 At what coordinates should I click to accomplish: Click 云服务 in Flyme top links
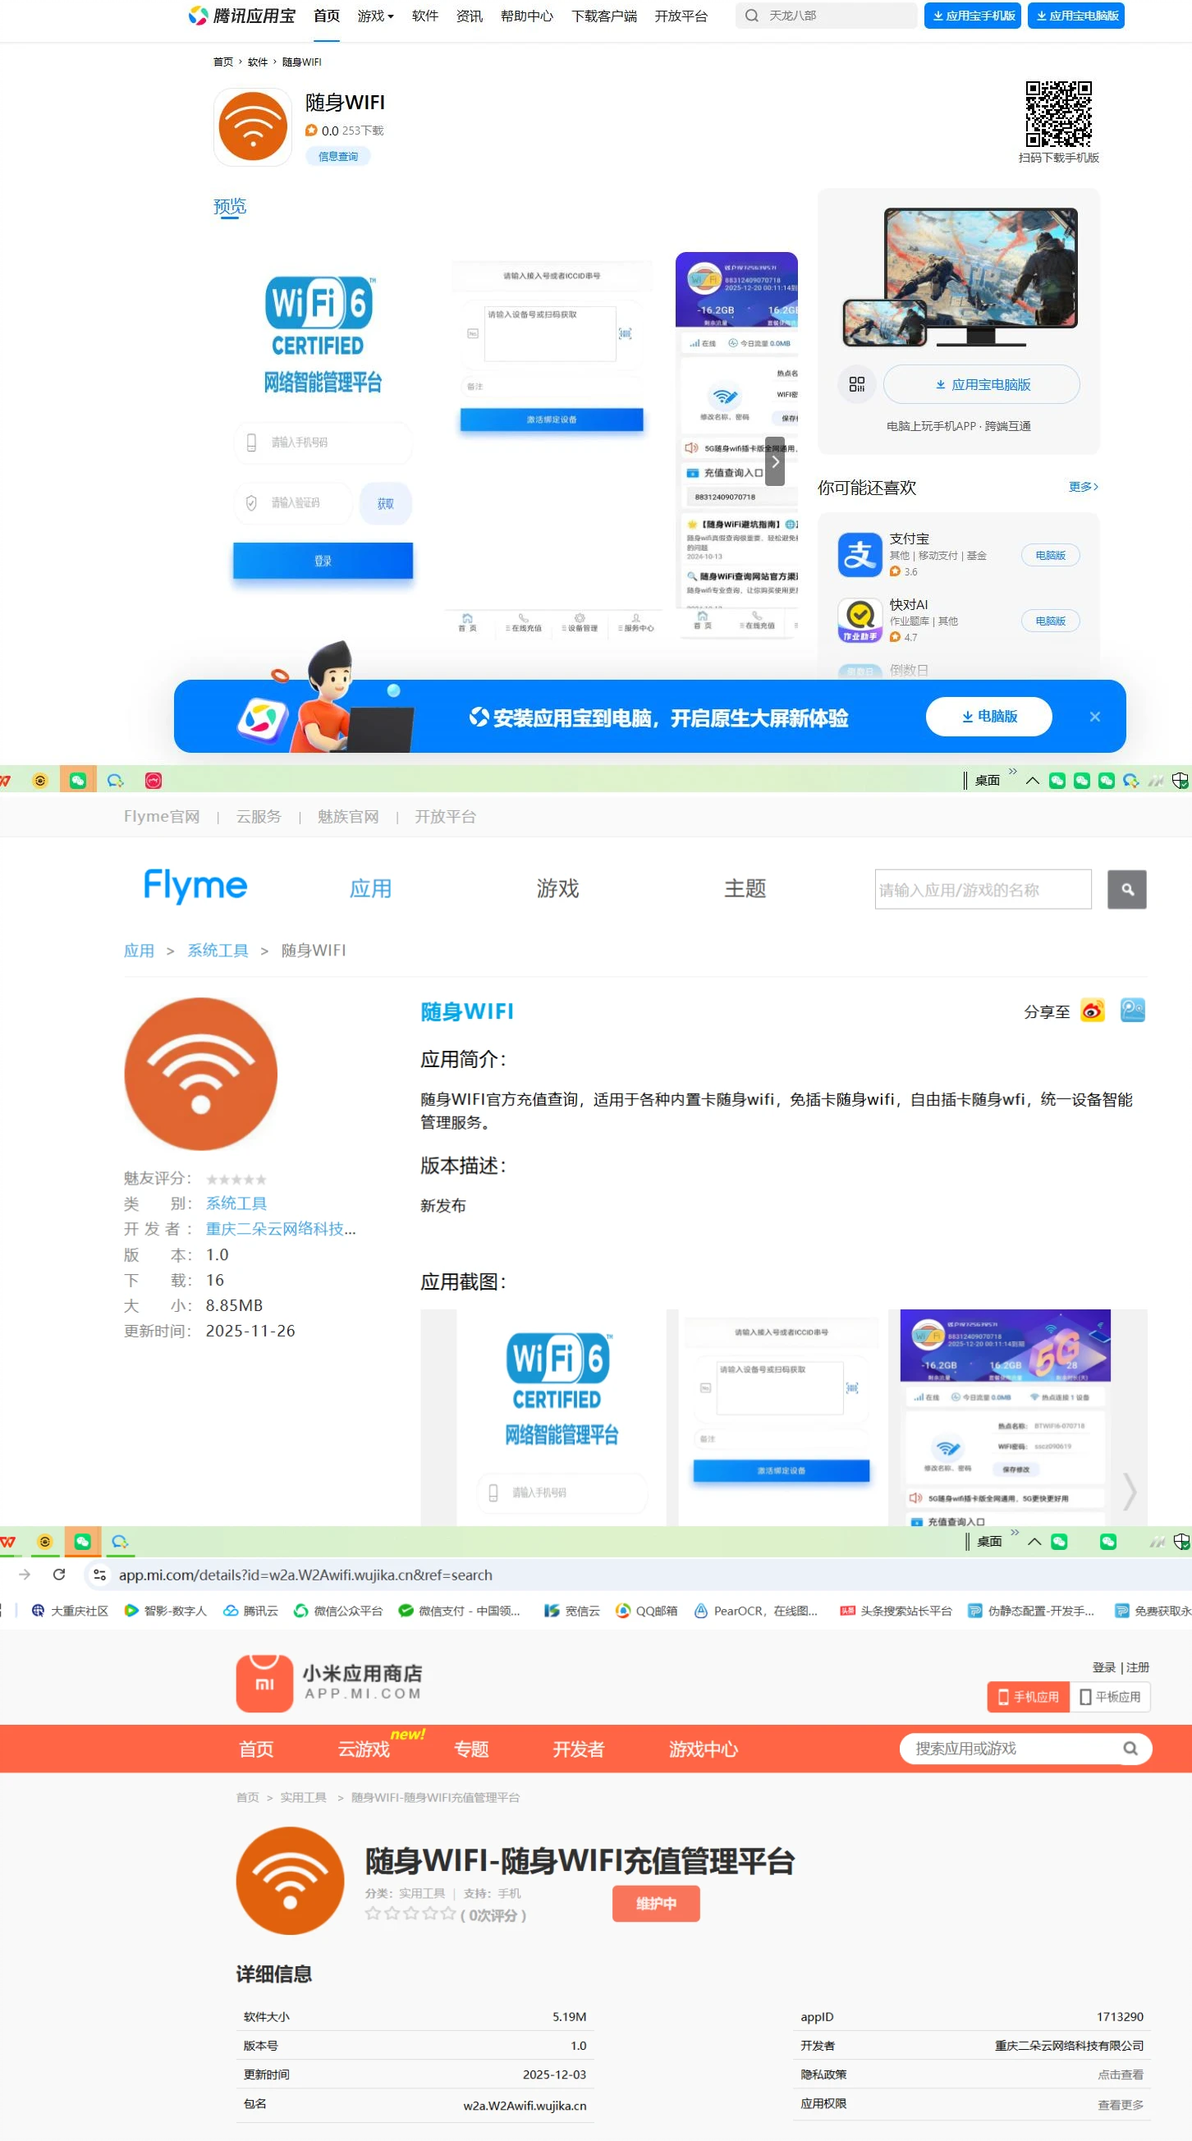(x=259, y=816)
